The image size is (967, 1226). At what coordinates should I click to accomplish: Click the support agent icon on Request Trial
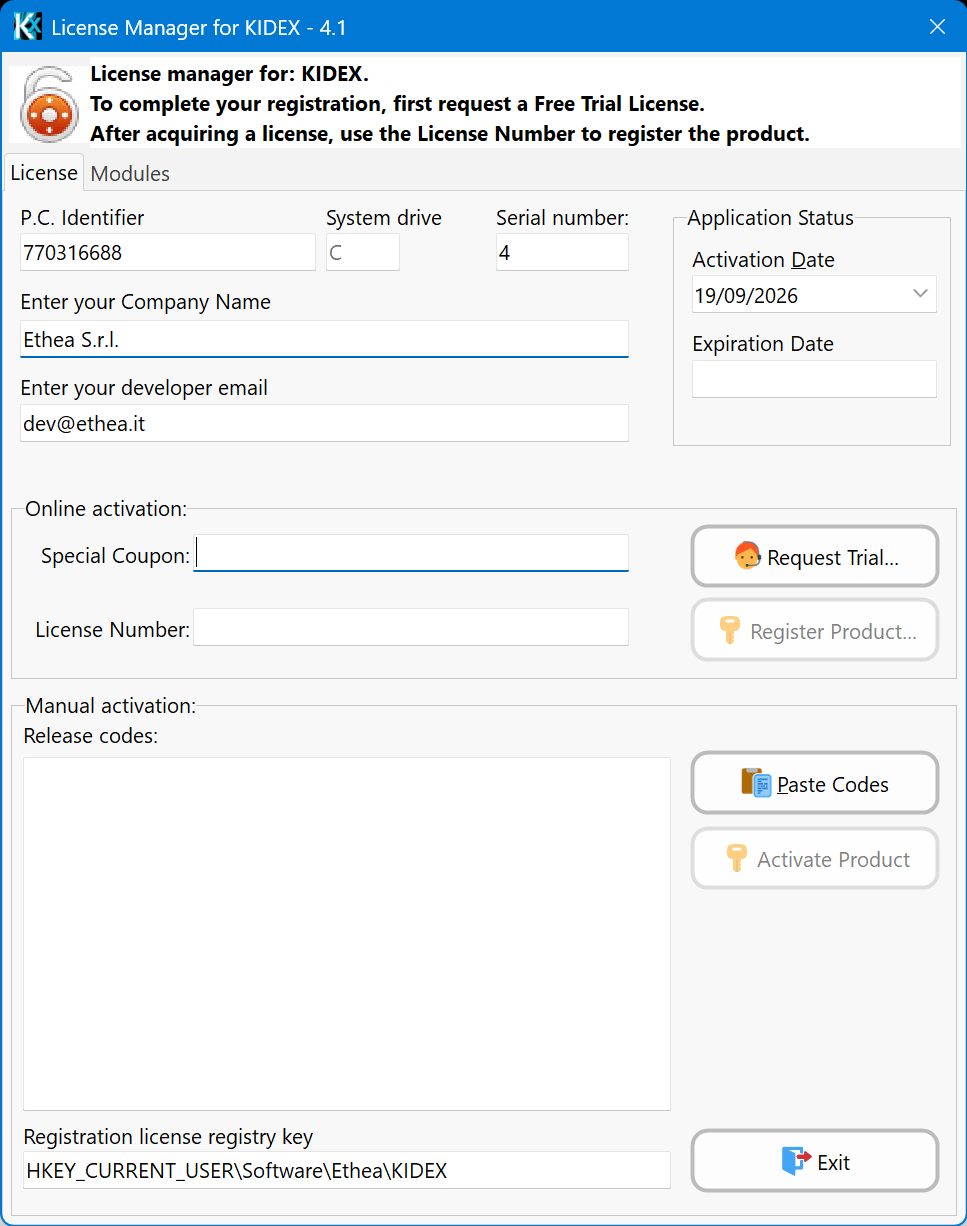pyautogui.click(x=746, y=557)
